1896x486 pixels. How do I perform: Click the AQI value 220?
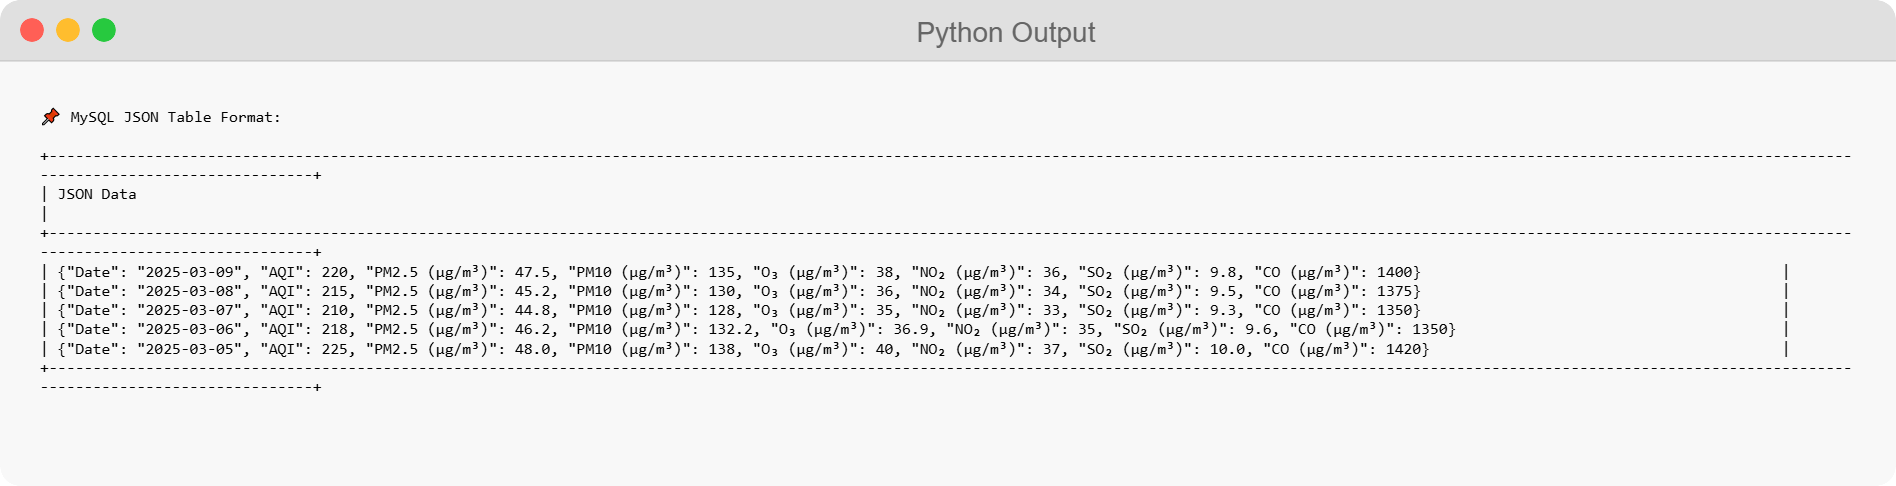(x=334, y=272)
